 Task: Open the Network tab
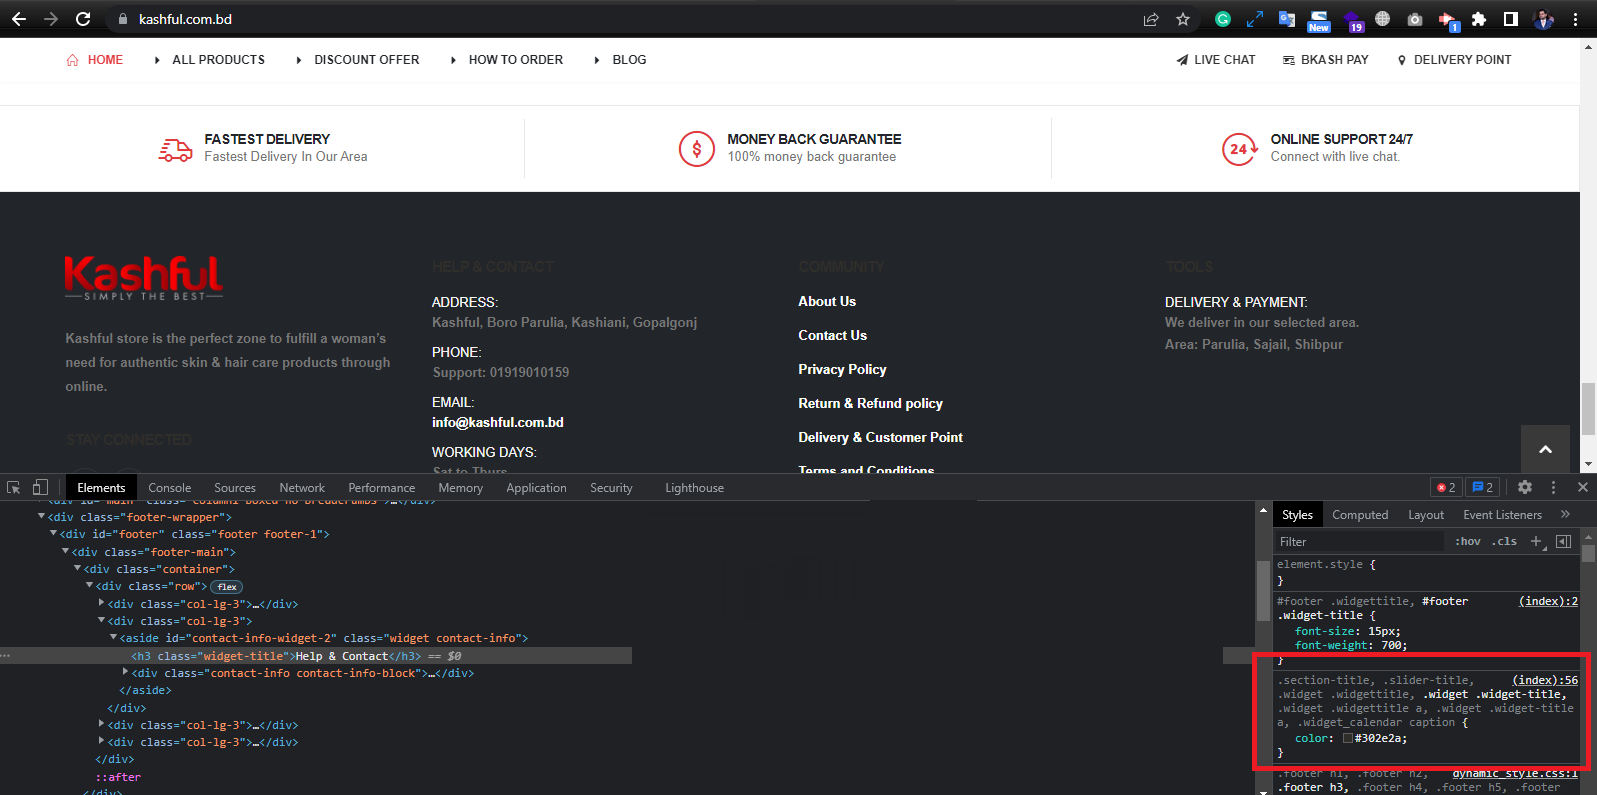302,487
